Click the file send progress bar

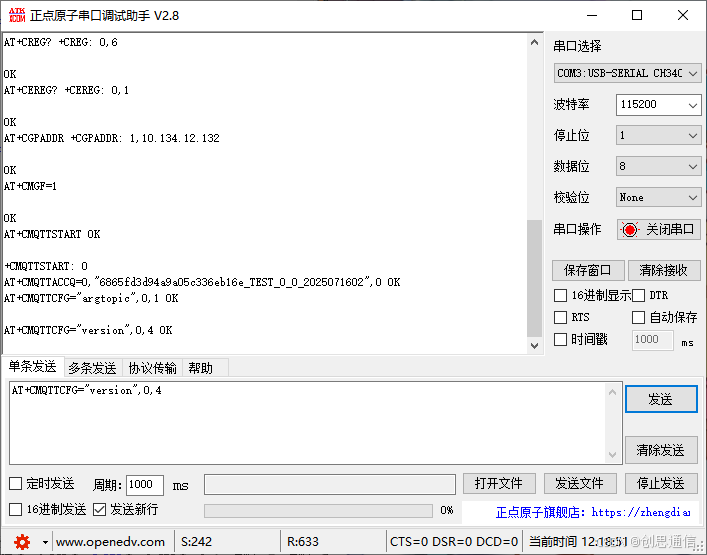318,511
